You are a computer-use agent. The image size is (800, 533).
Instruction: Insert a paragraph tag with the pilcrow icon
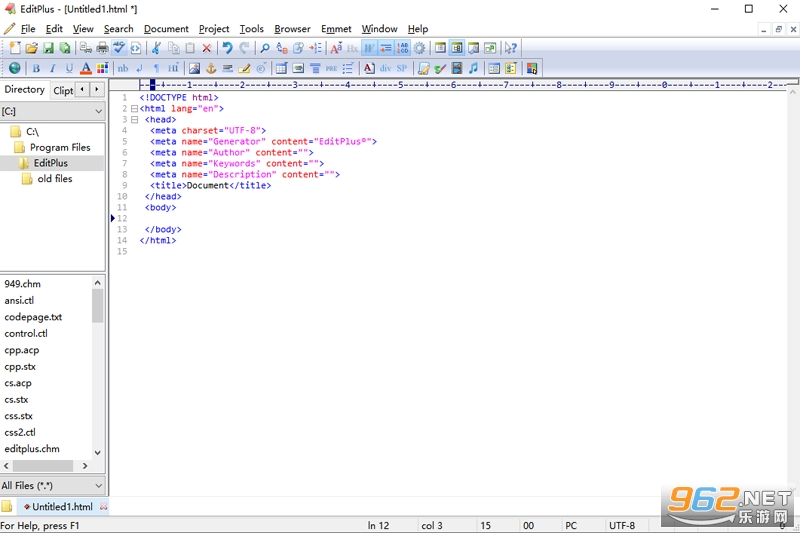(156, 68)
